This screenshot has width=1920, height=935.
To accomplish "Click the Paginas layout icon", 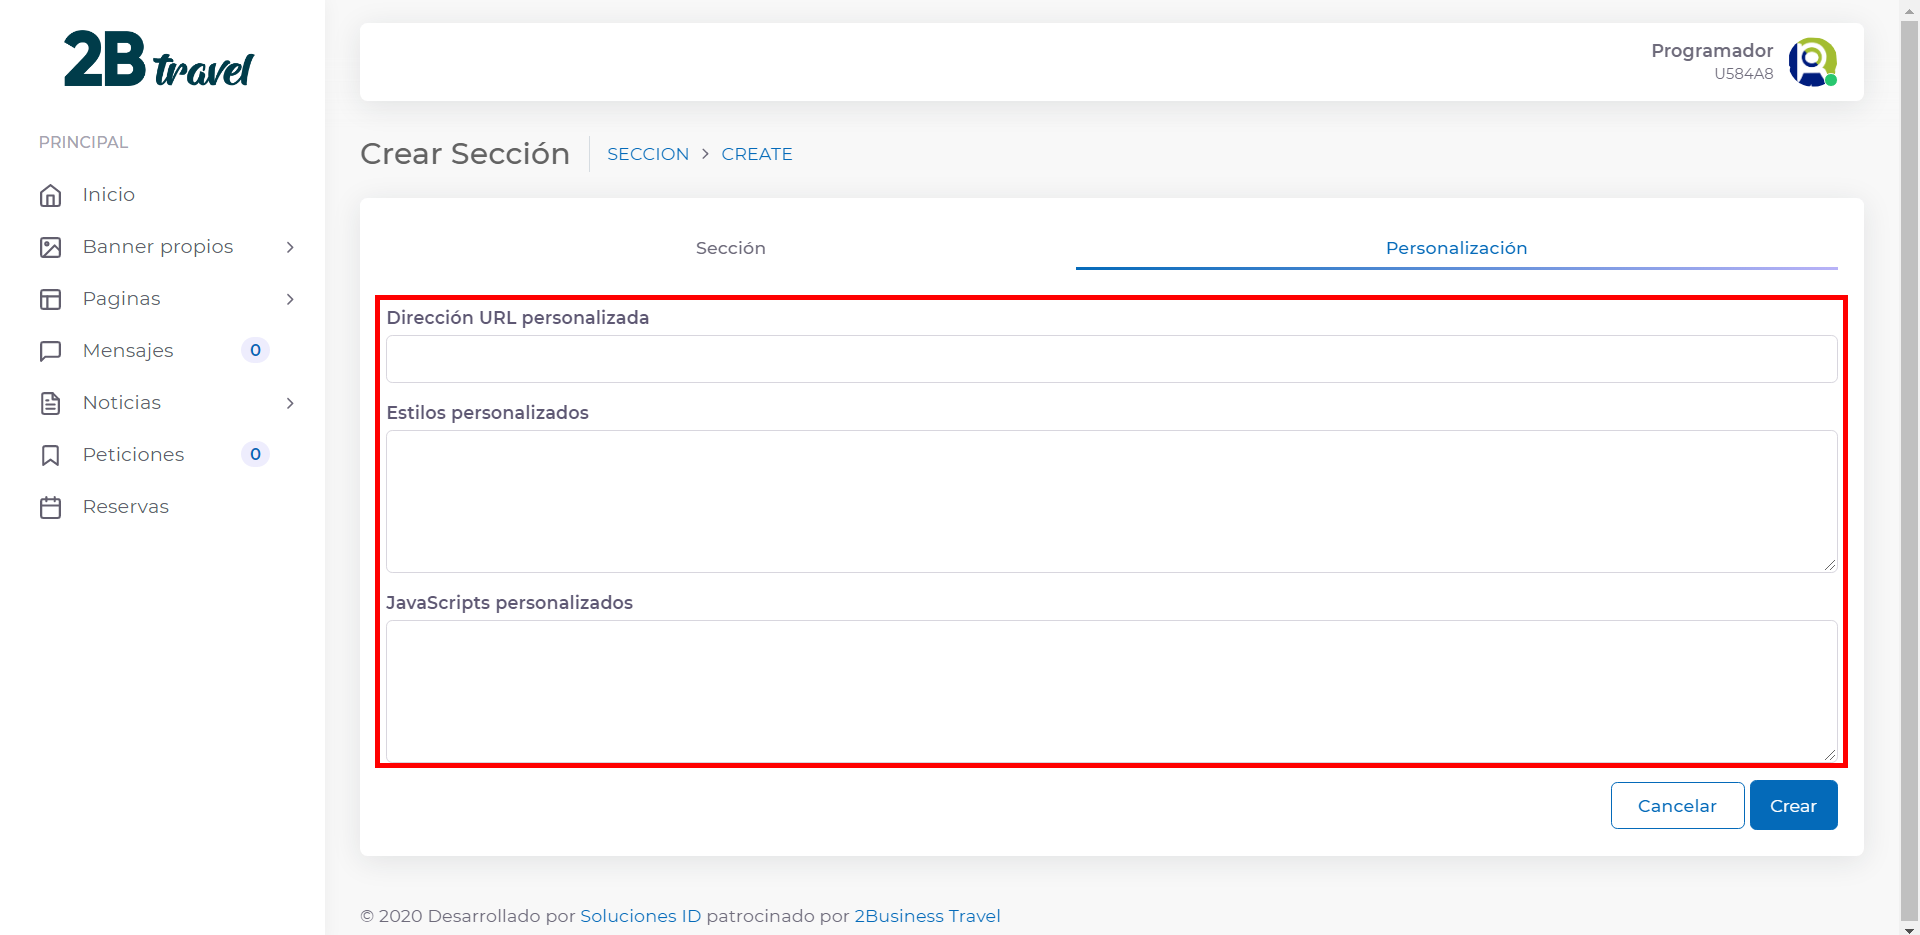I will pos(51,299).
